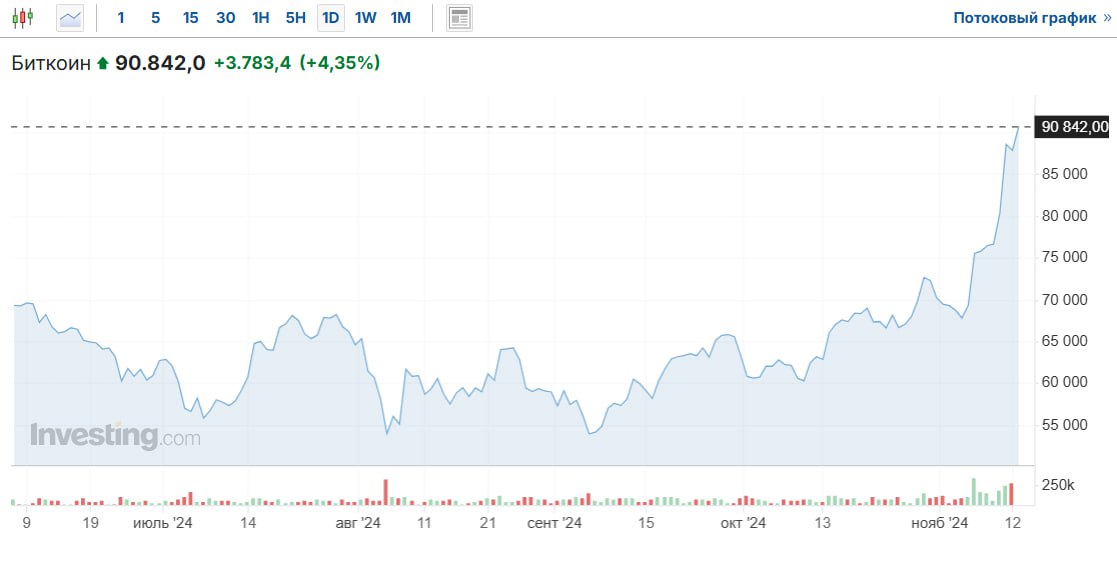Select the area chart type icon

point(70,18)
